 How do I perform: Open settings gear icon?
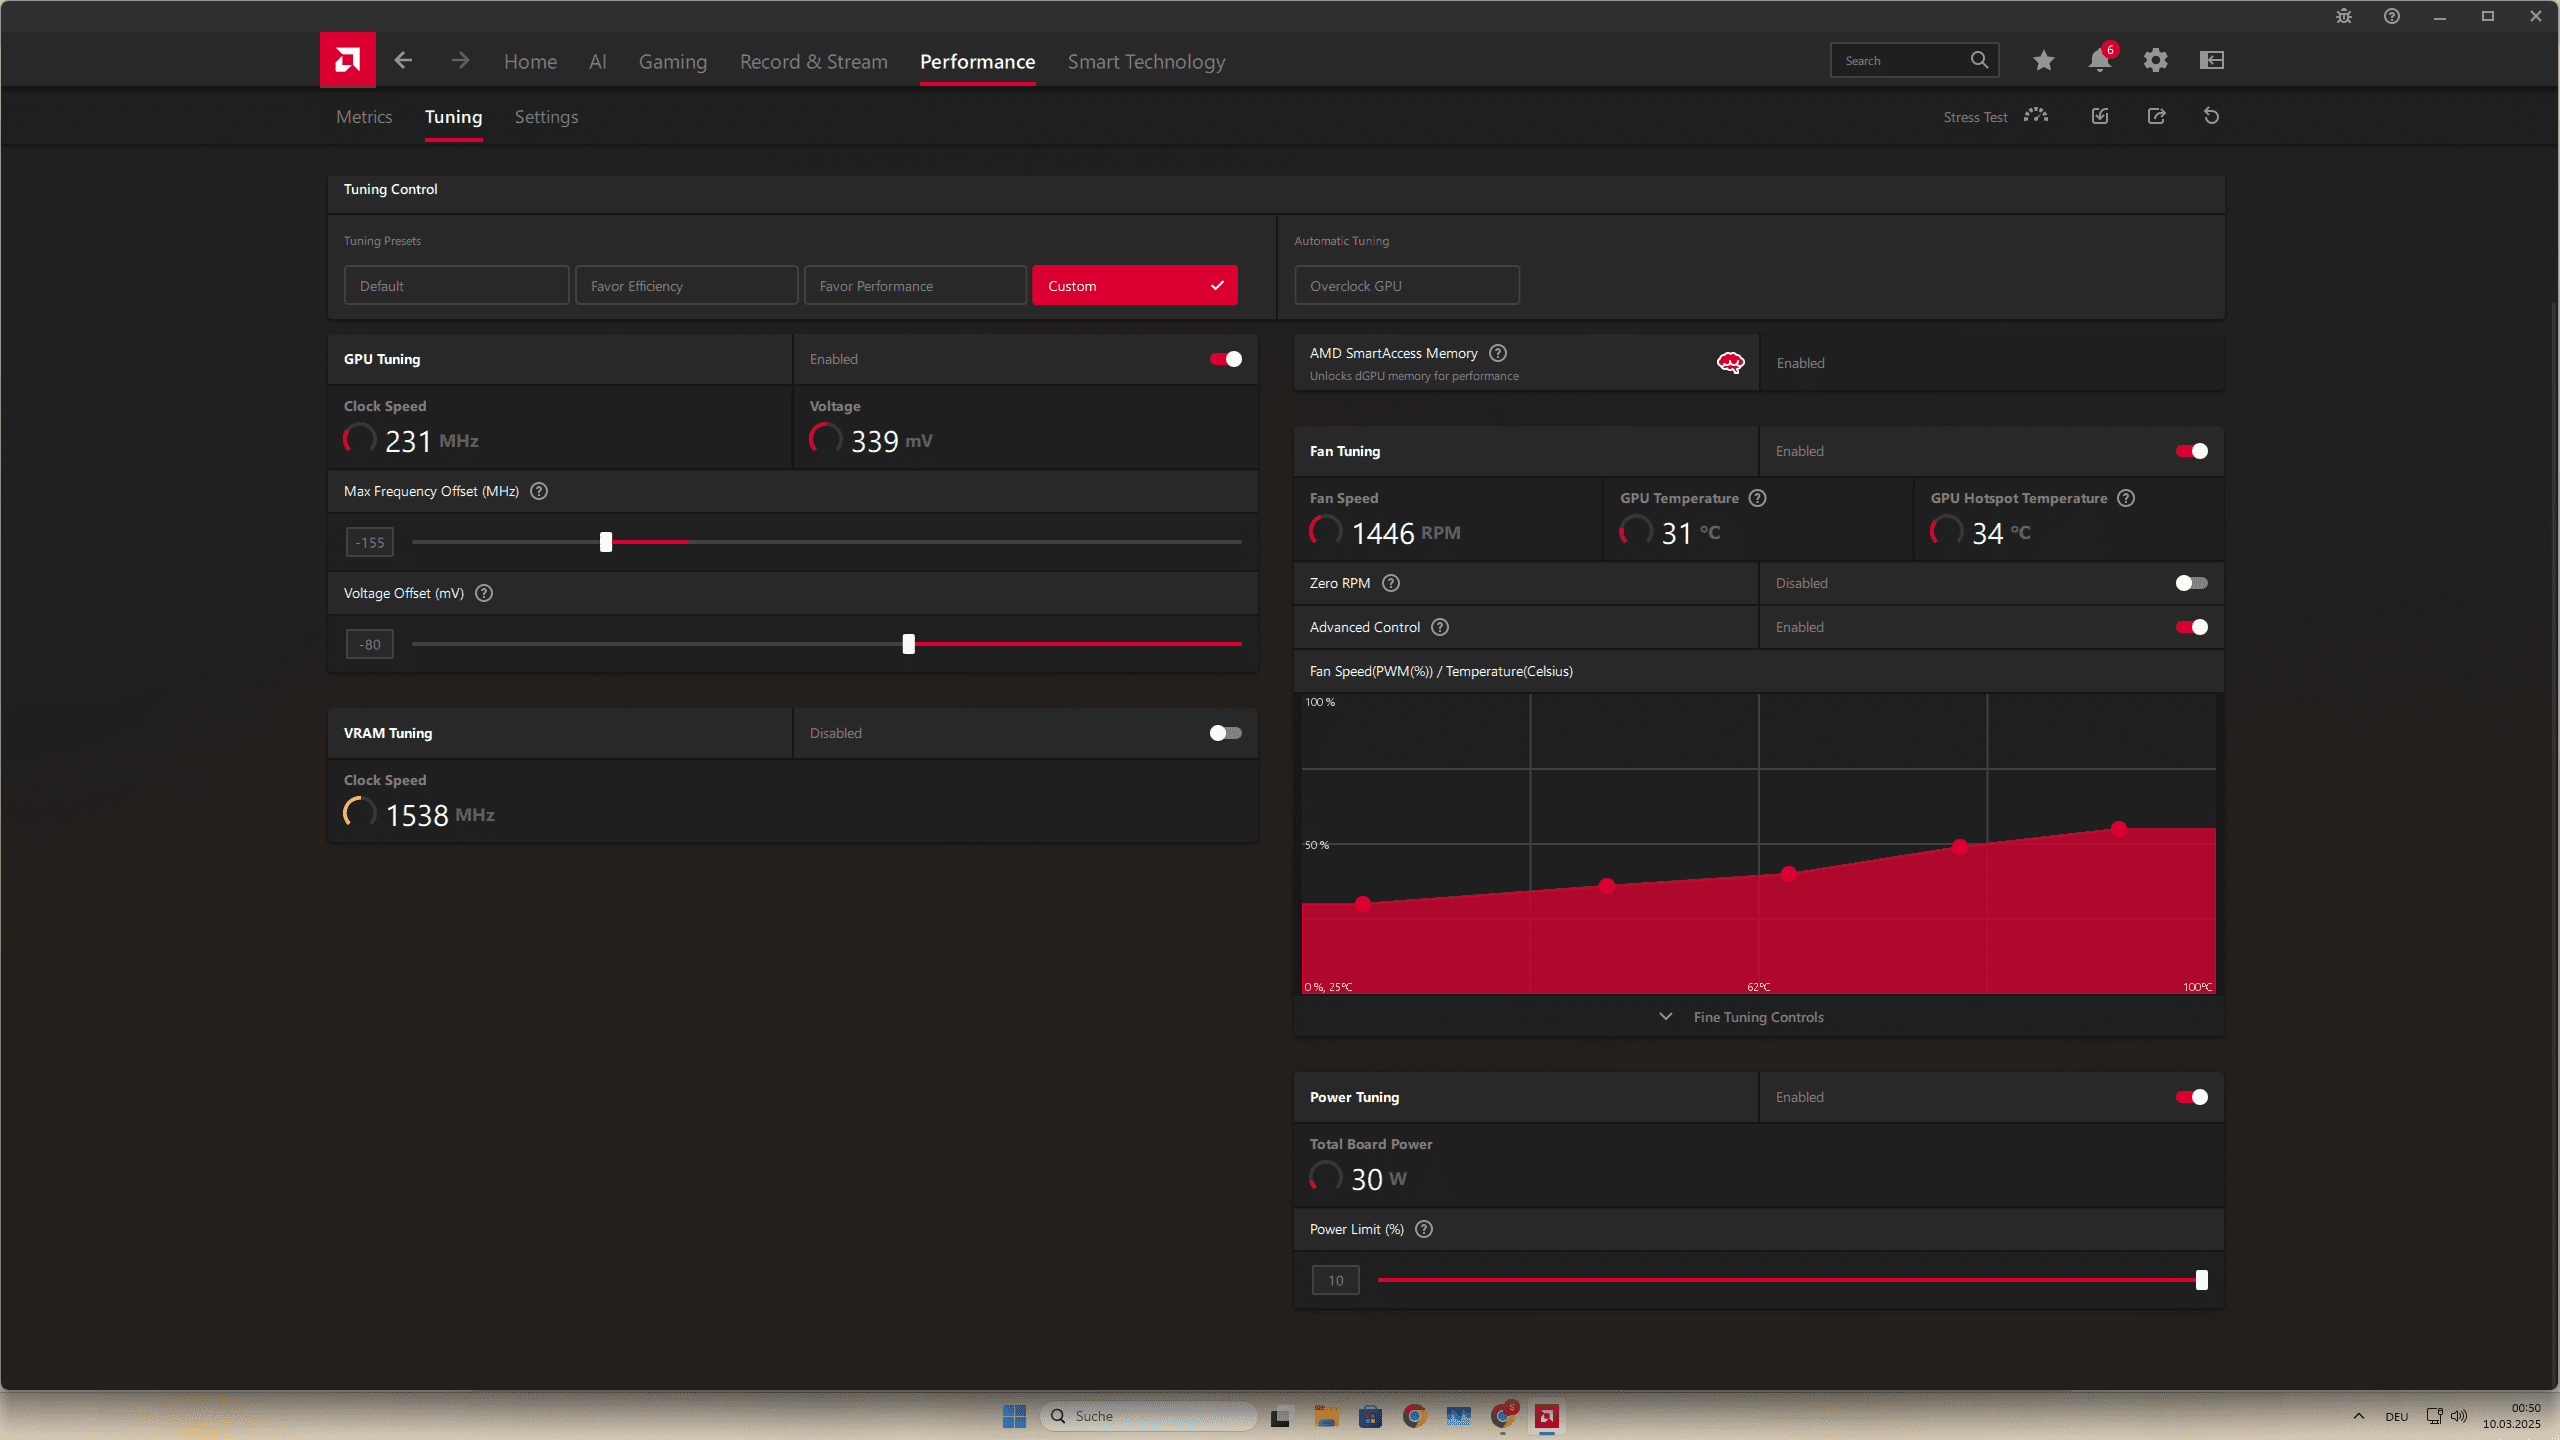pyautogui.click(x=2155, y=60)
